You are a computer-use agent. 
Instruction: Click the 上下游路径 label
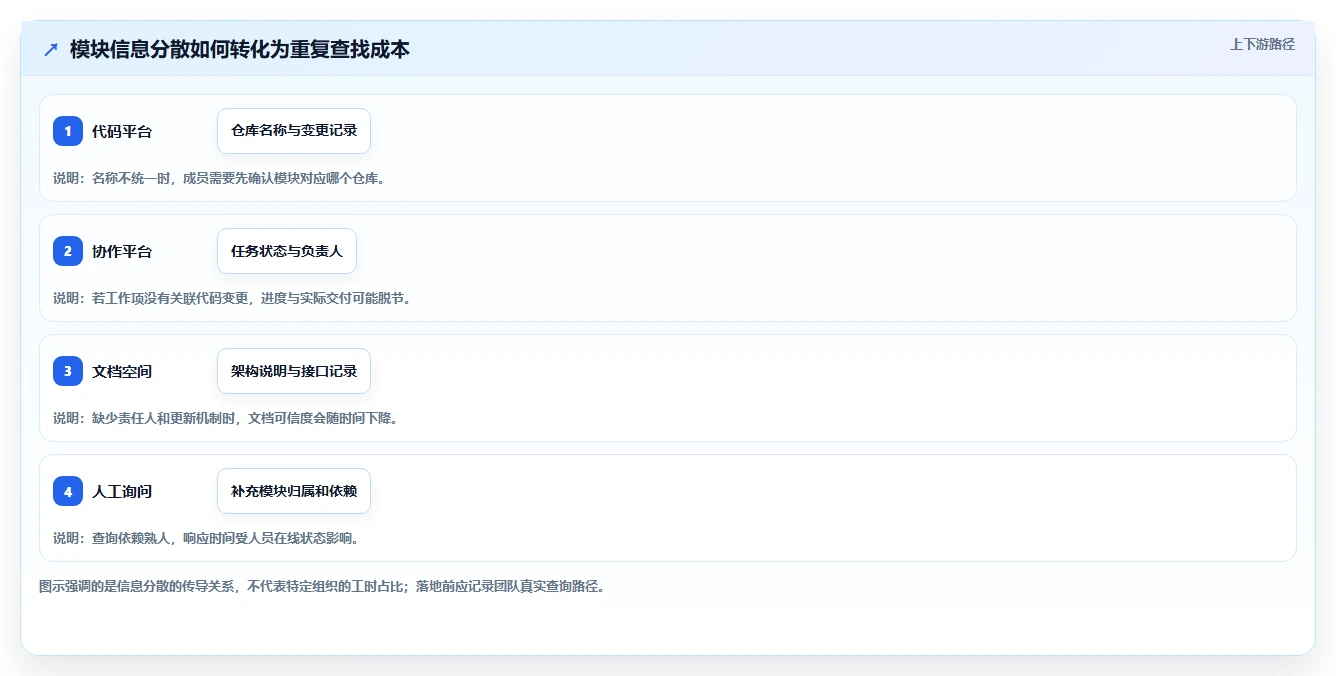click(1262, 44)
